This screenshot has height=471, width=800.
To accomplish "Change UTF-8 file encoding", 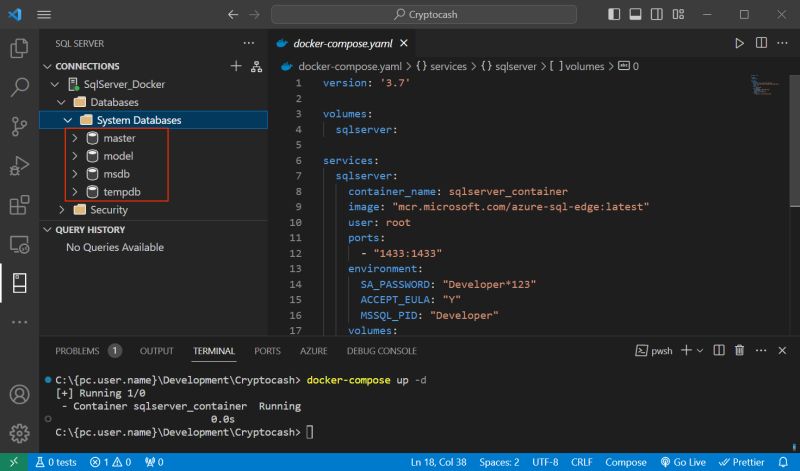I will 545,462.
